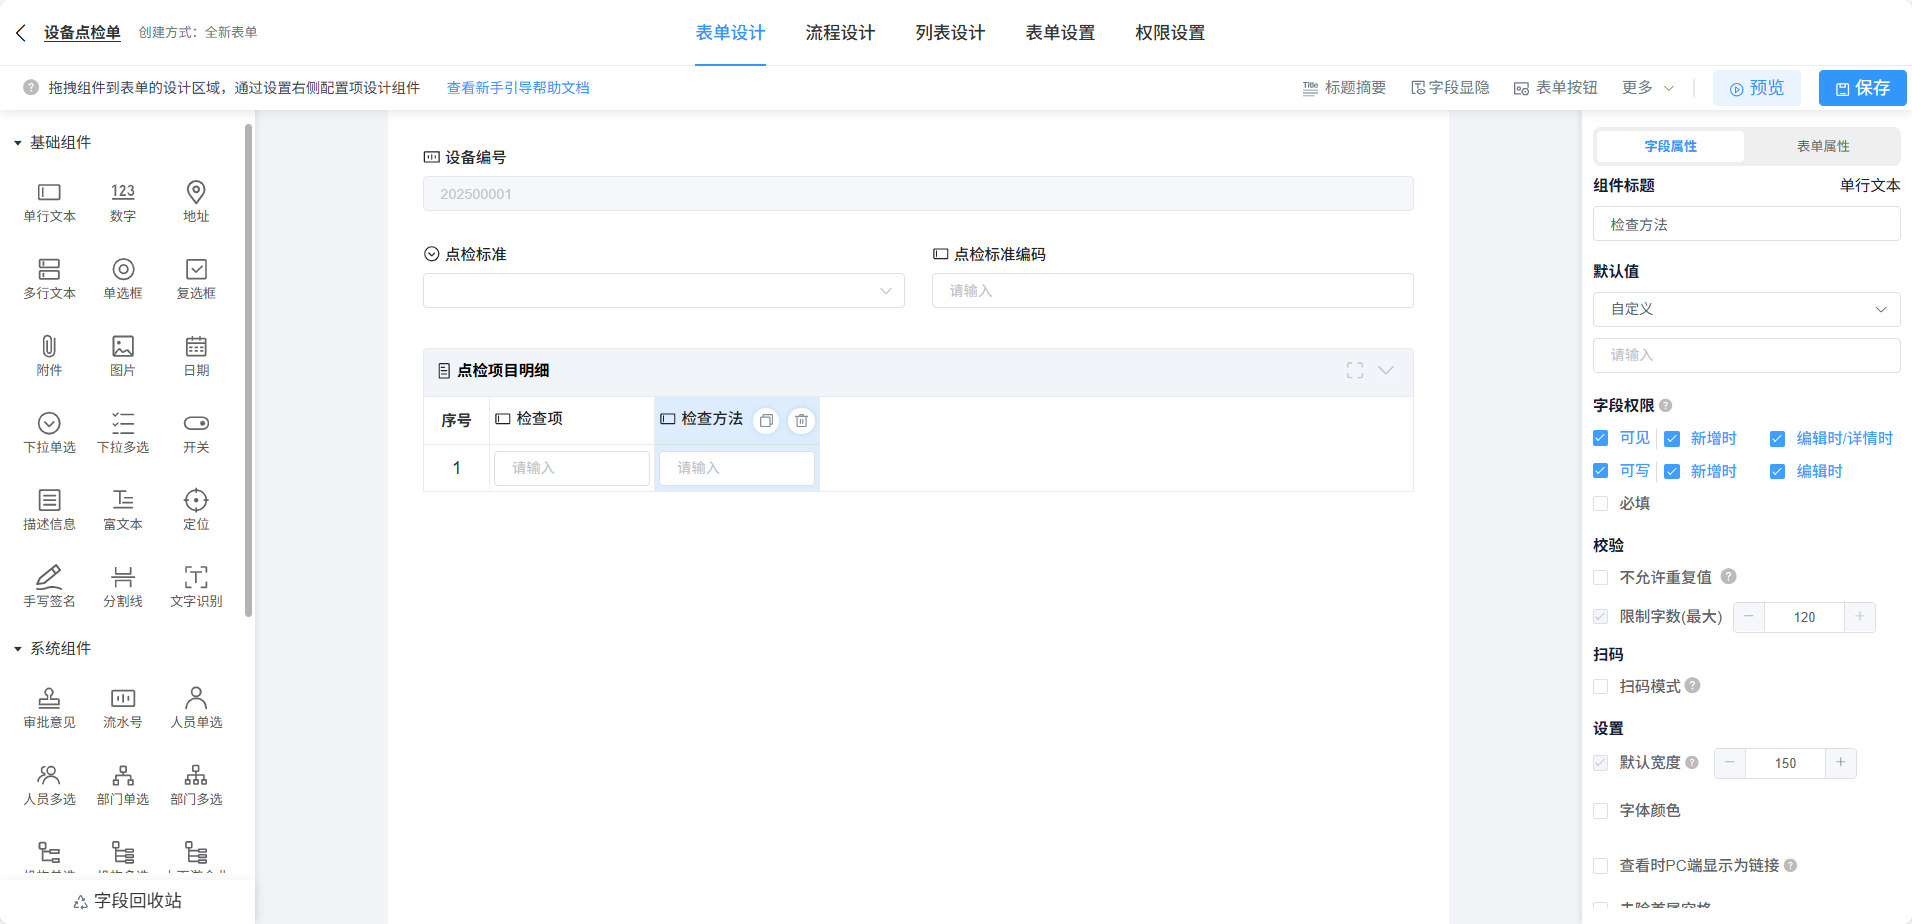Switch to the 流程设计 tab
Image resolution: width=1912 pixels, height=924 pixels.
click(x=840, y=33)
